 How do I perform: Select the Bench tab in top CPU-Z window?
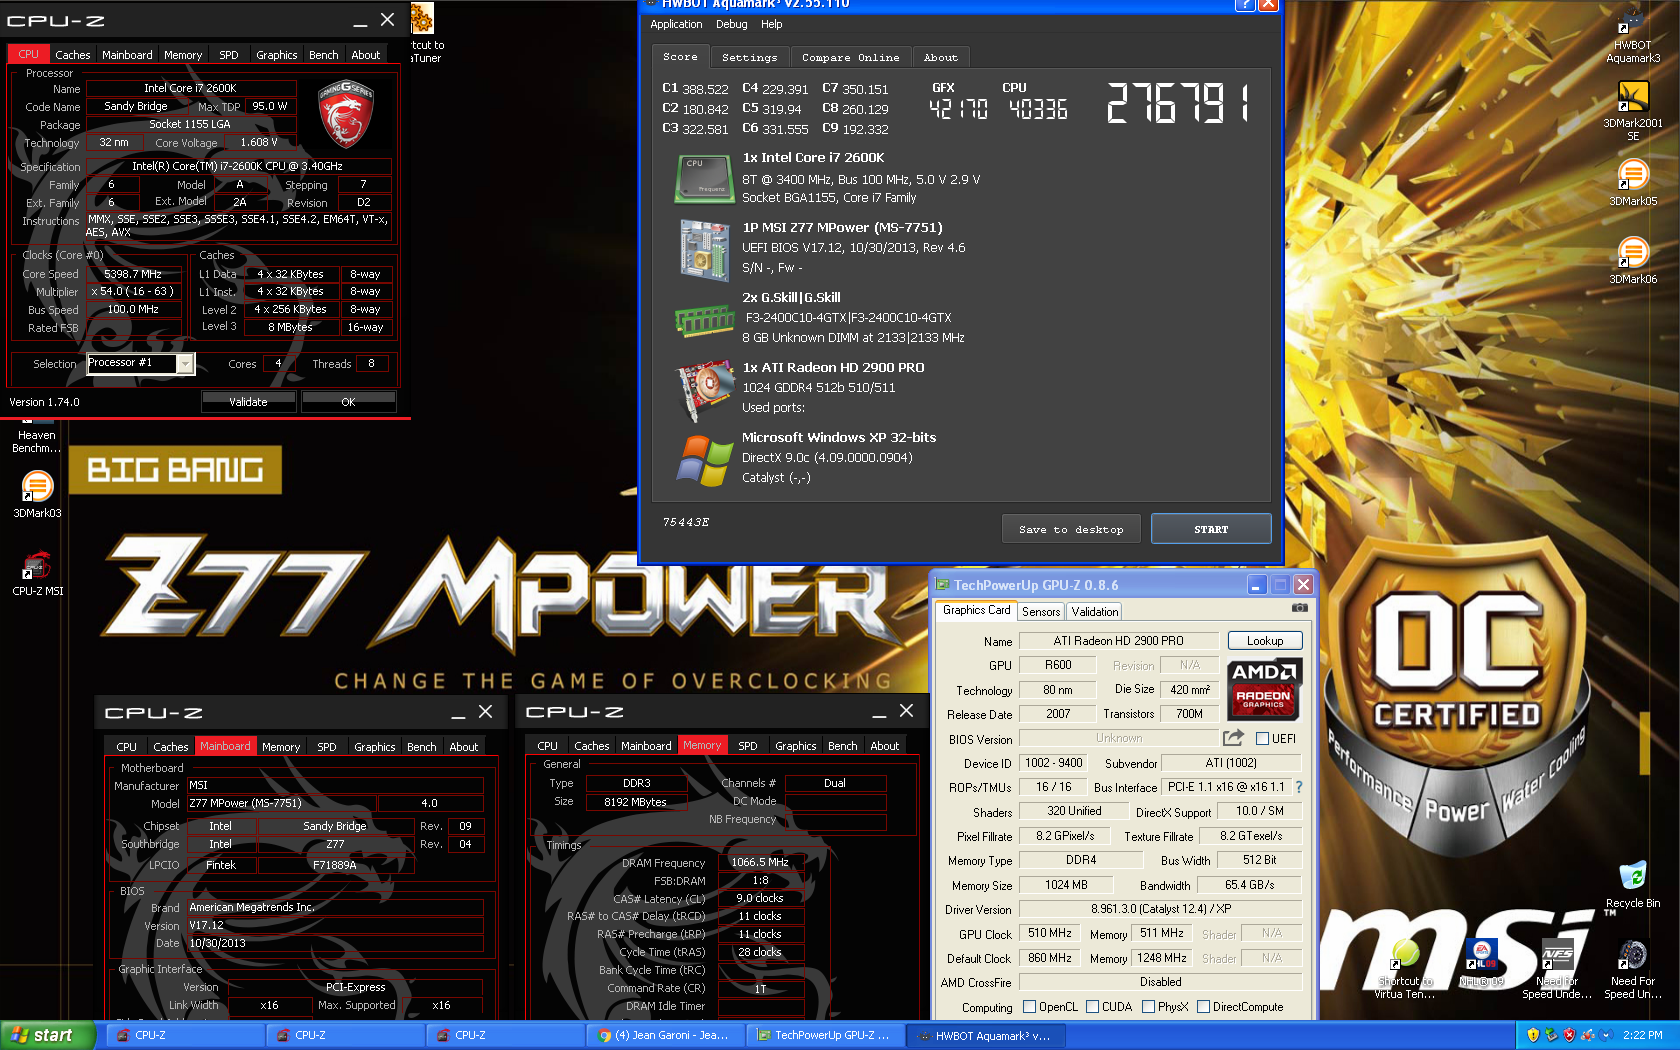coord(323,55)
